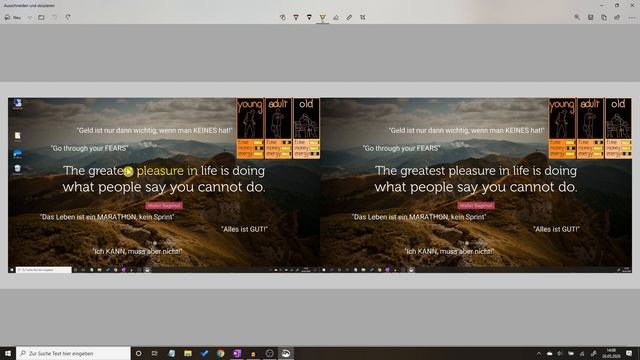Switch to Snip & Sketch taskbar icon
Screen dimensions: 640x360
click(286, 353)
